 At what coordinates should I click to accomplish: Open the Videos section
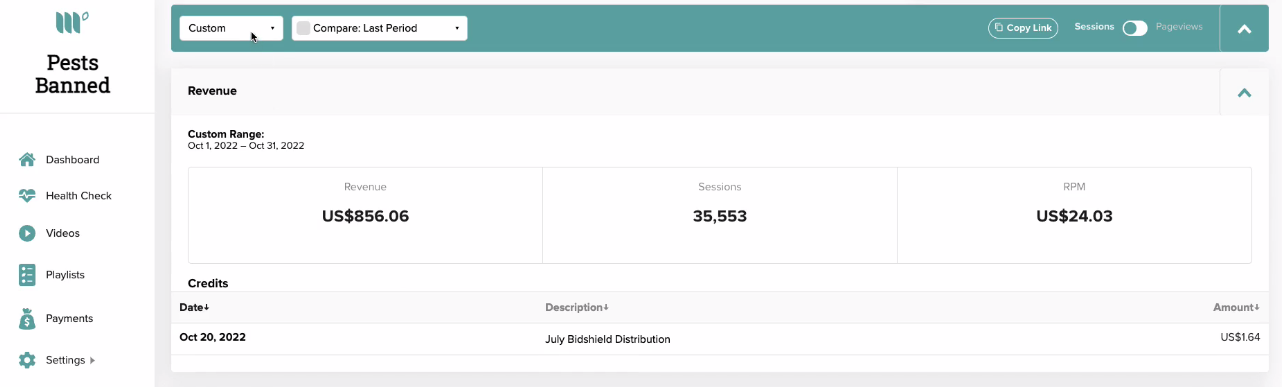tap(62, 233)
